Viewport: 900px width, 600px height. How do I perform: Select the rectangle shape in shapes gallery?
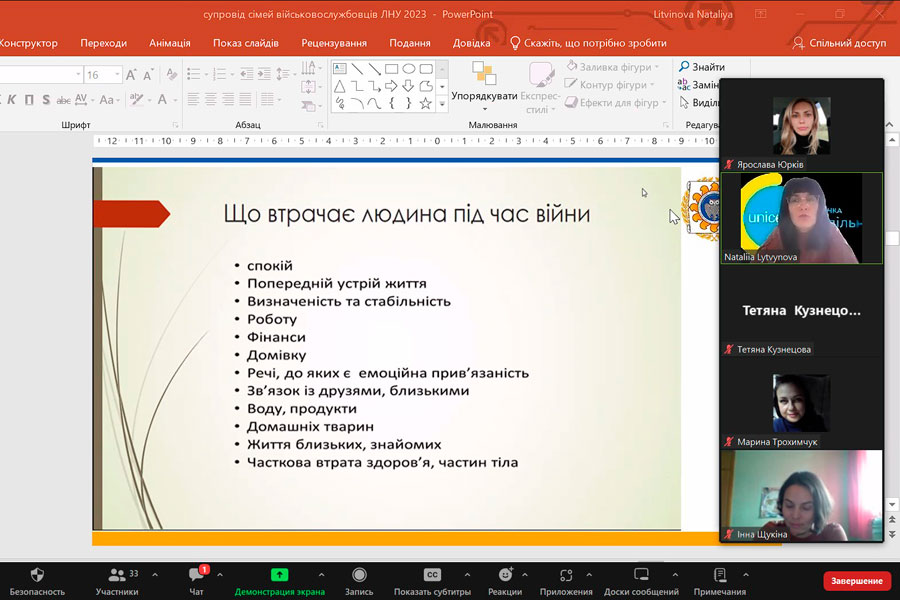click(391, 69)
